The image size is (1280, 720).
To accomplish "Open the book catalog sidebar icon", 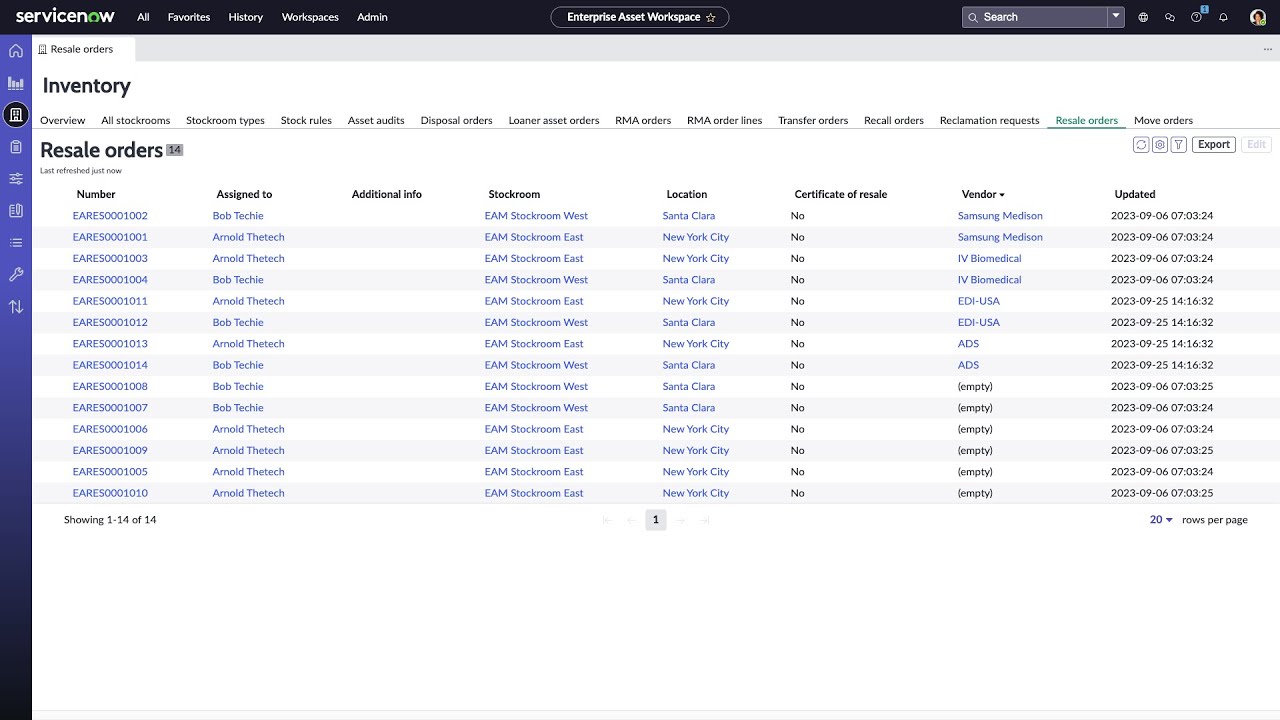I will 16,211.
